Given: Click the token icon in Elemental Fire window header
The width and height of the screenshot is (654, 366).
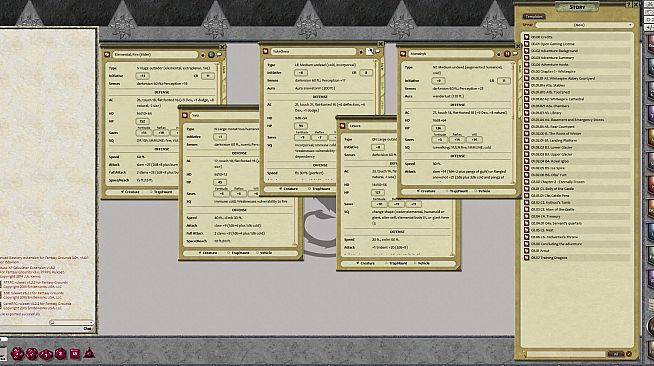Looking at the screenshot, I should coord(211,54).
